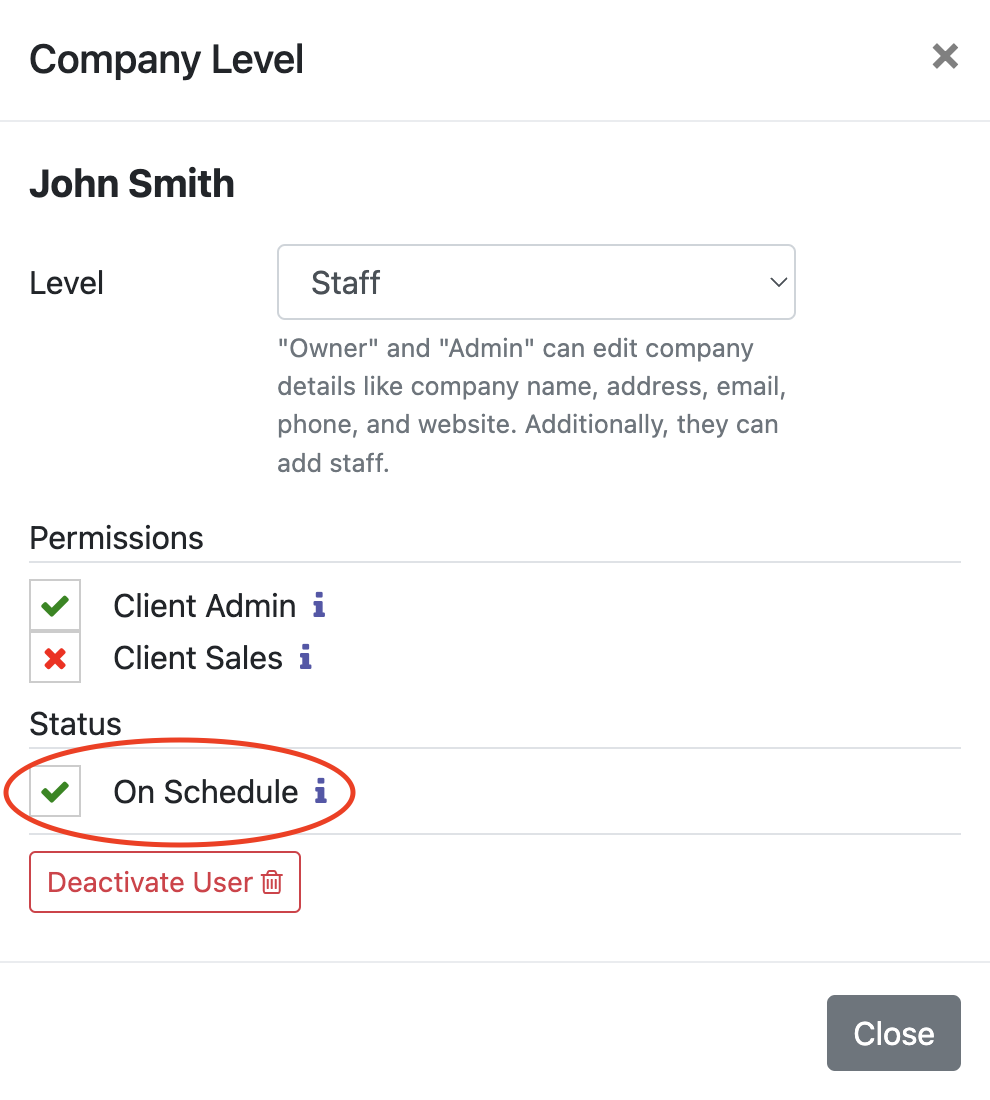Select the Staff value in the combo box

point(536,282)
